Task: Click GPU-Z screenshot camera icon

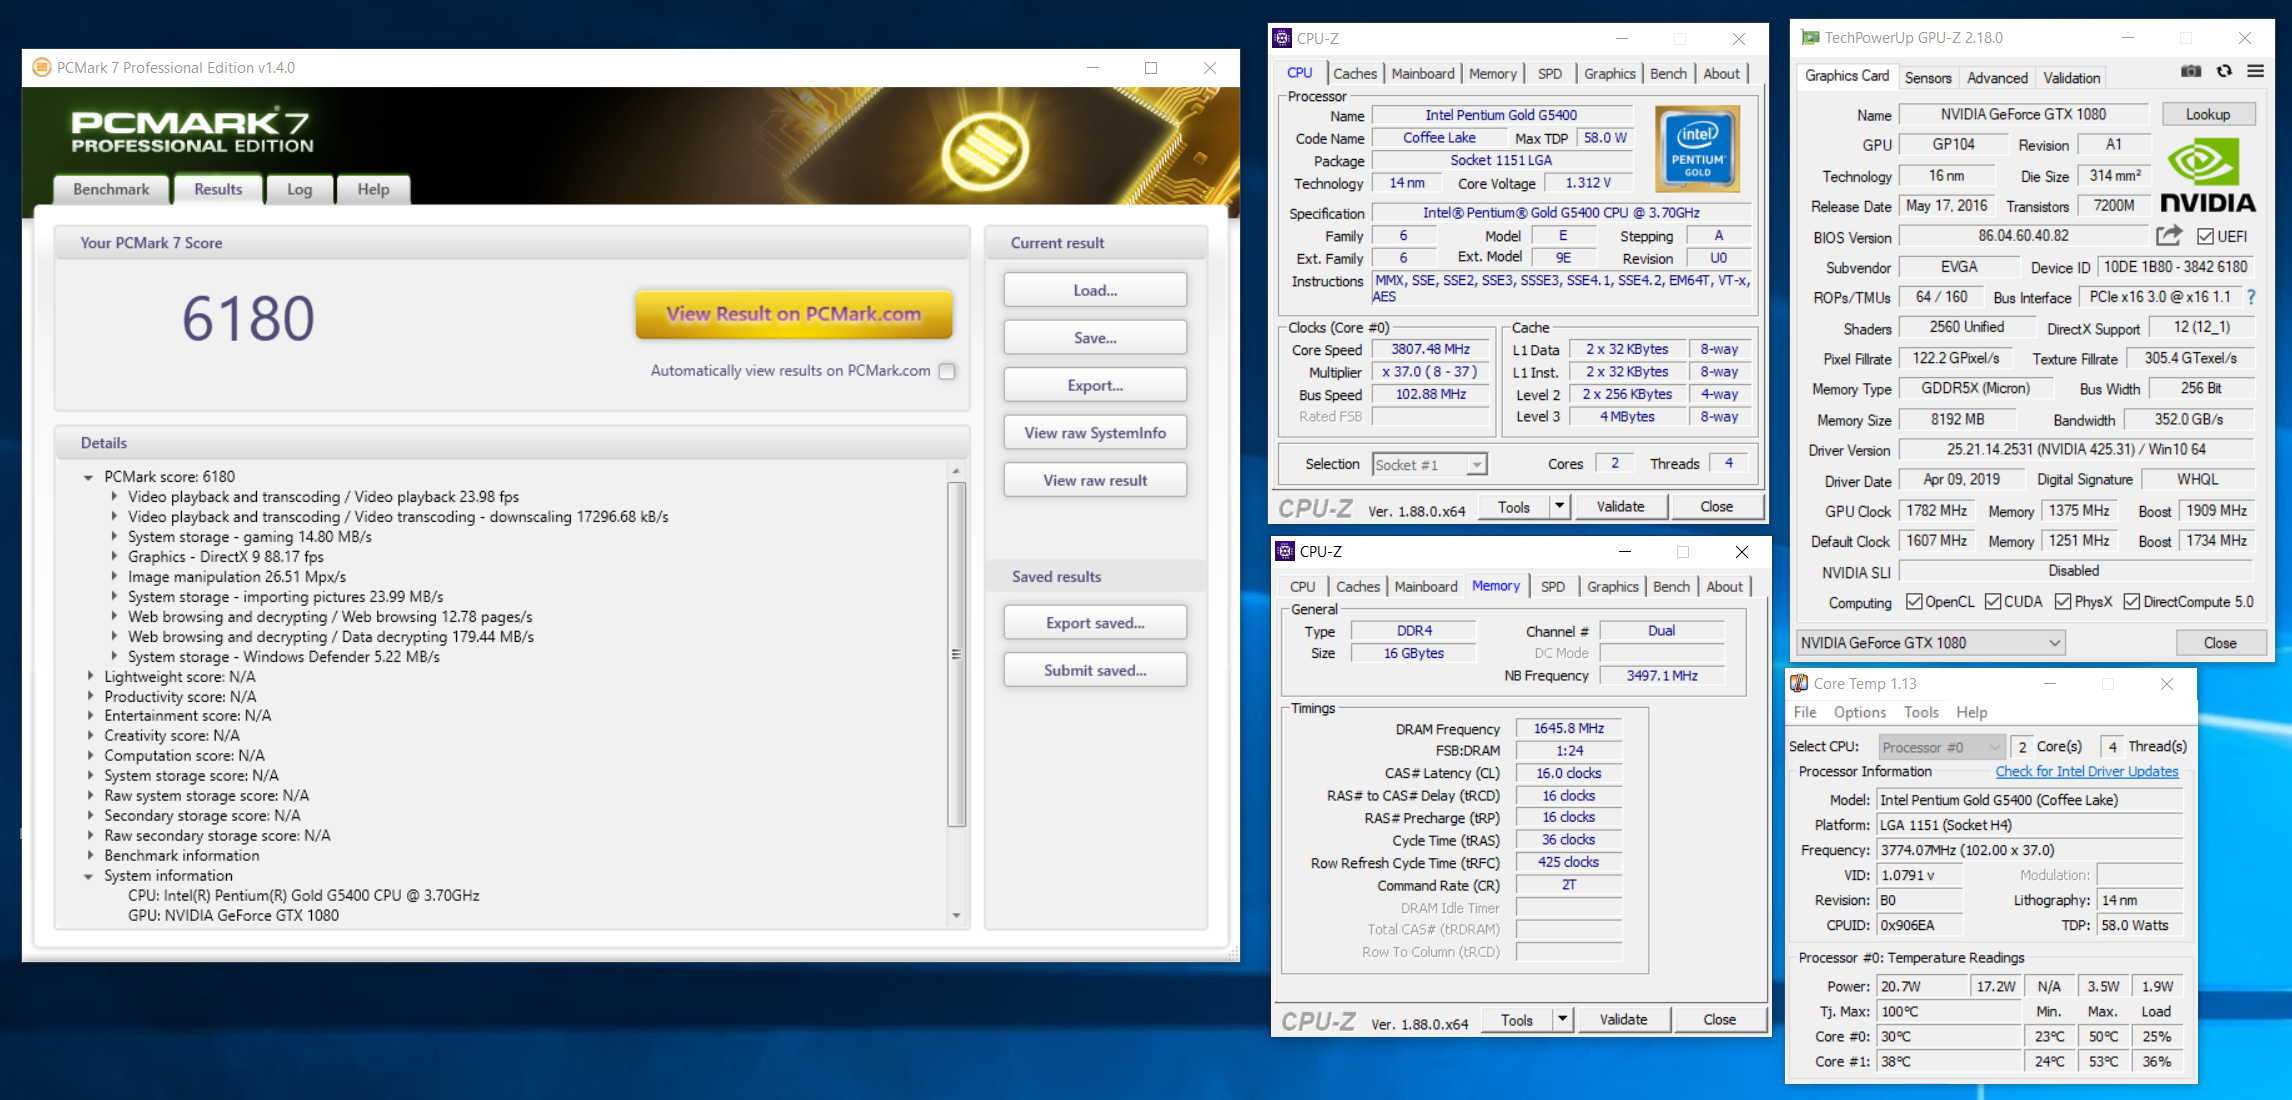Action: tap(2190, 71)
